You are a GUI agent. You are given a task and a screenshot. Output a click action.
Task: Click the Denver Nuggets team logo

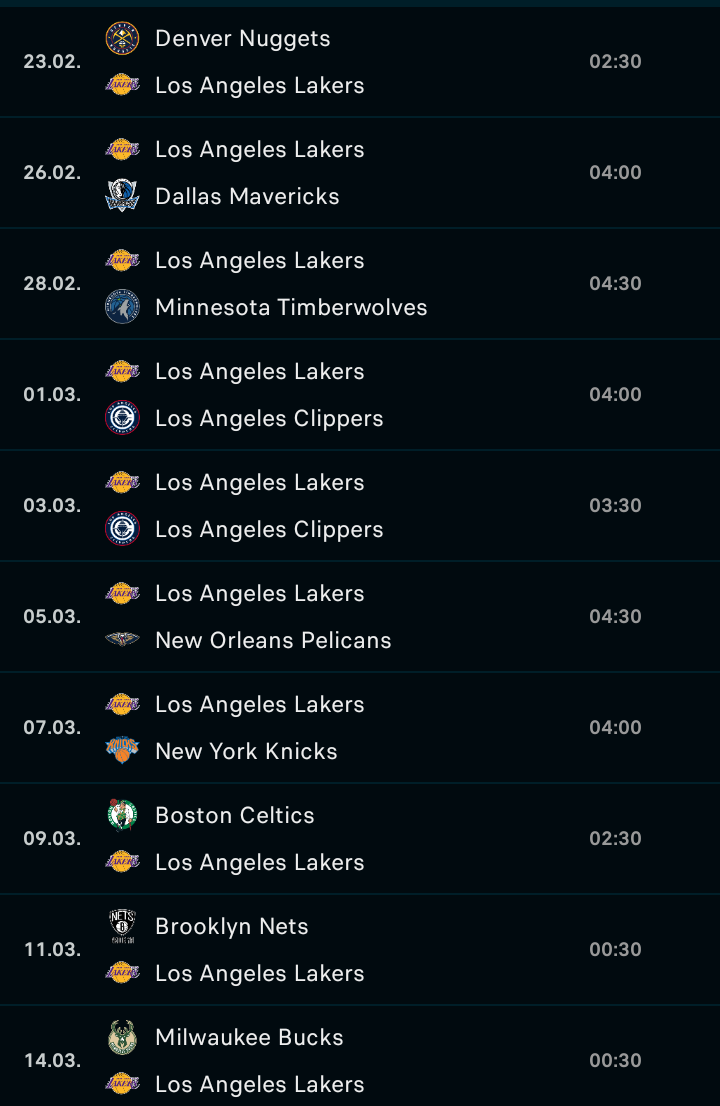[122, 39]
